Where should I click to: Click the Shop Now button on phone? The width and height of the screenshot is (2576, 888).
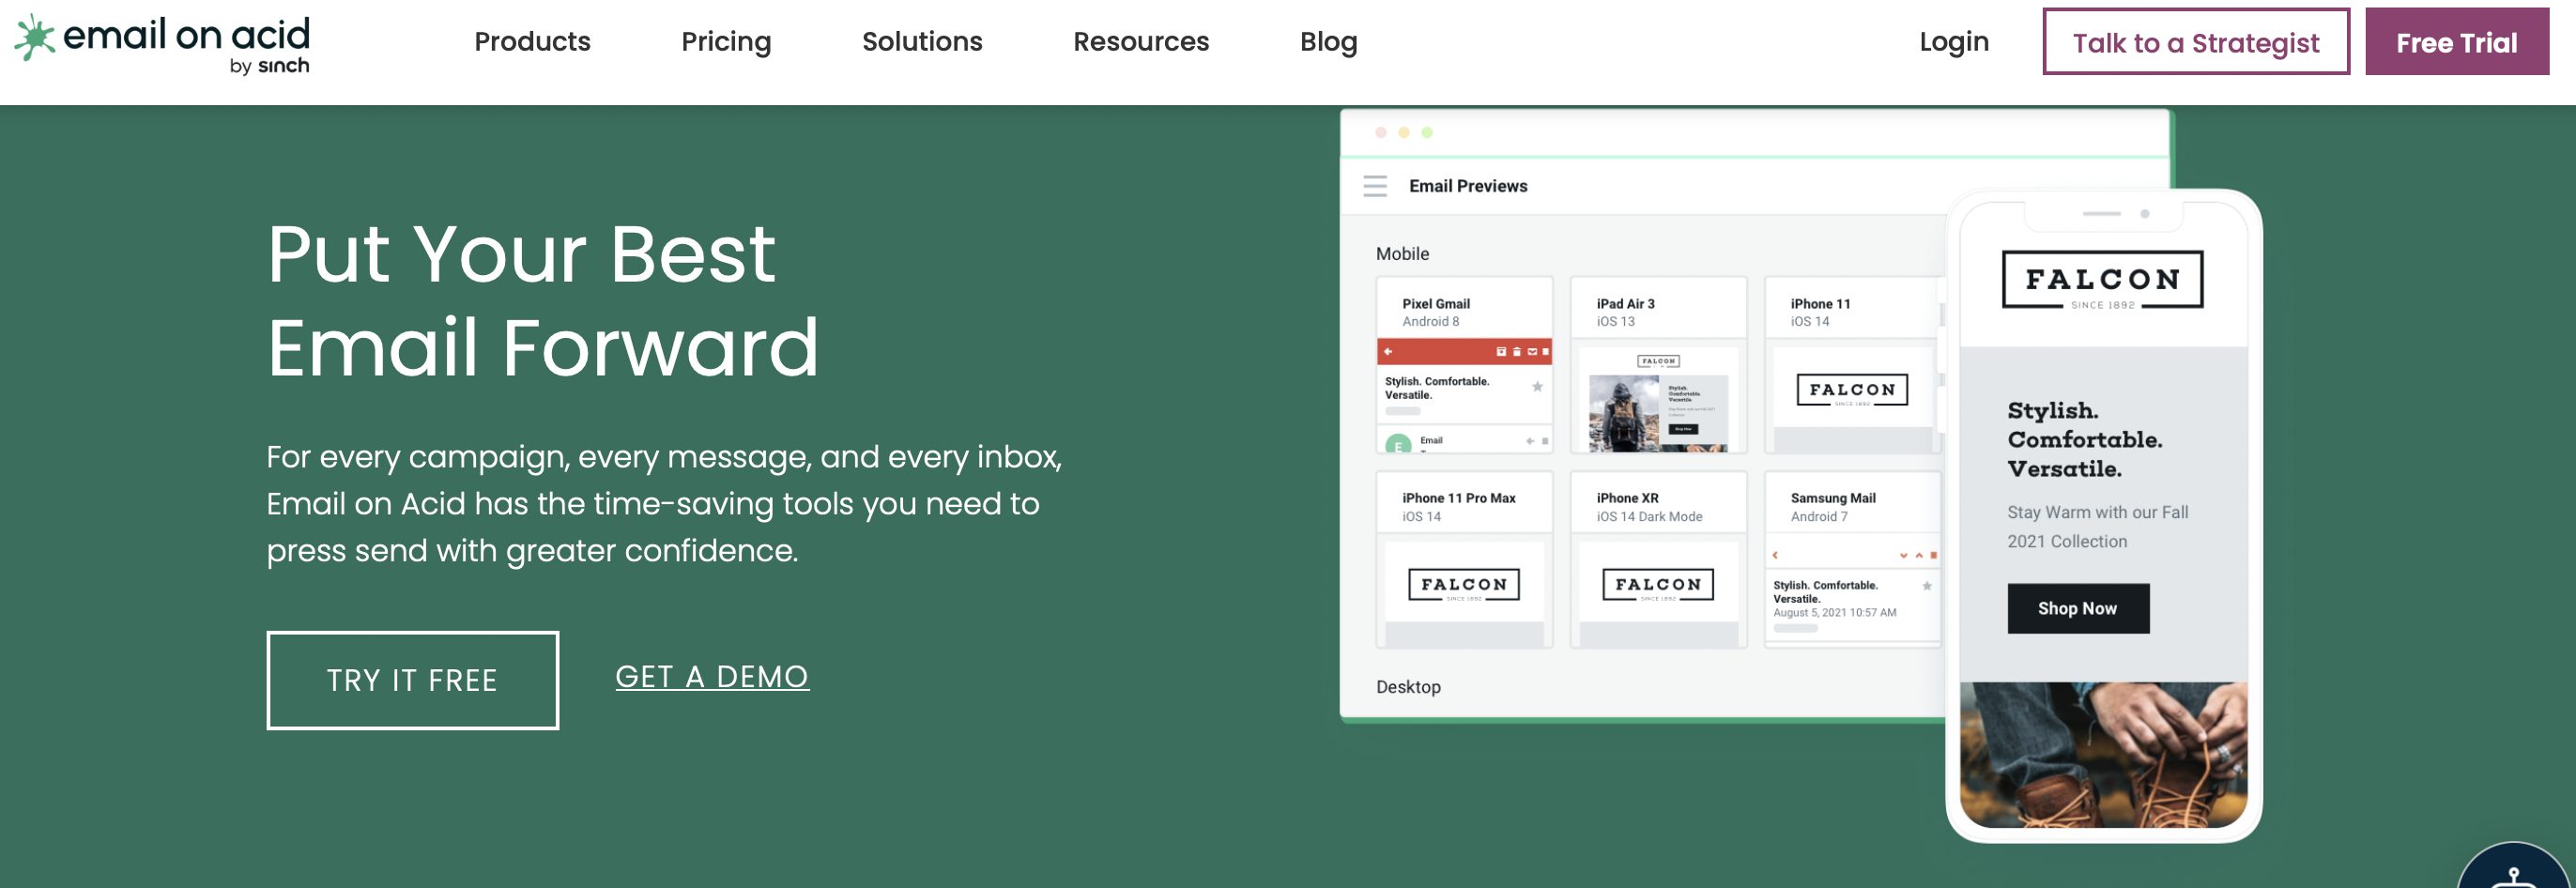coord(2078,608)
